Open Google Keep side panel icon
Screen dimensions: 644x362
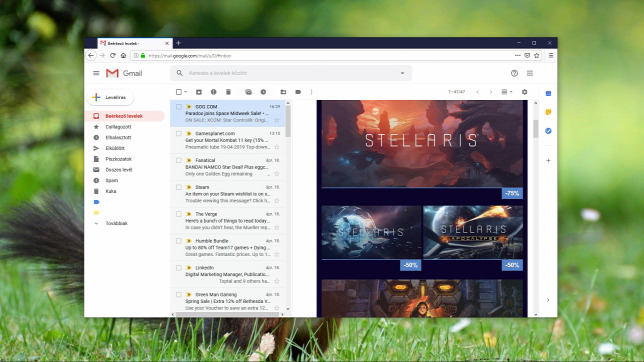[548, 112]
